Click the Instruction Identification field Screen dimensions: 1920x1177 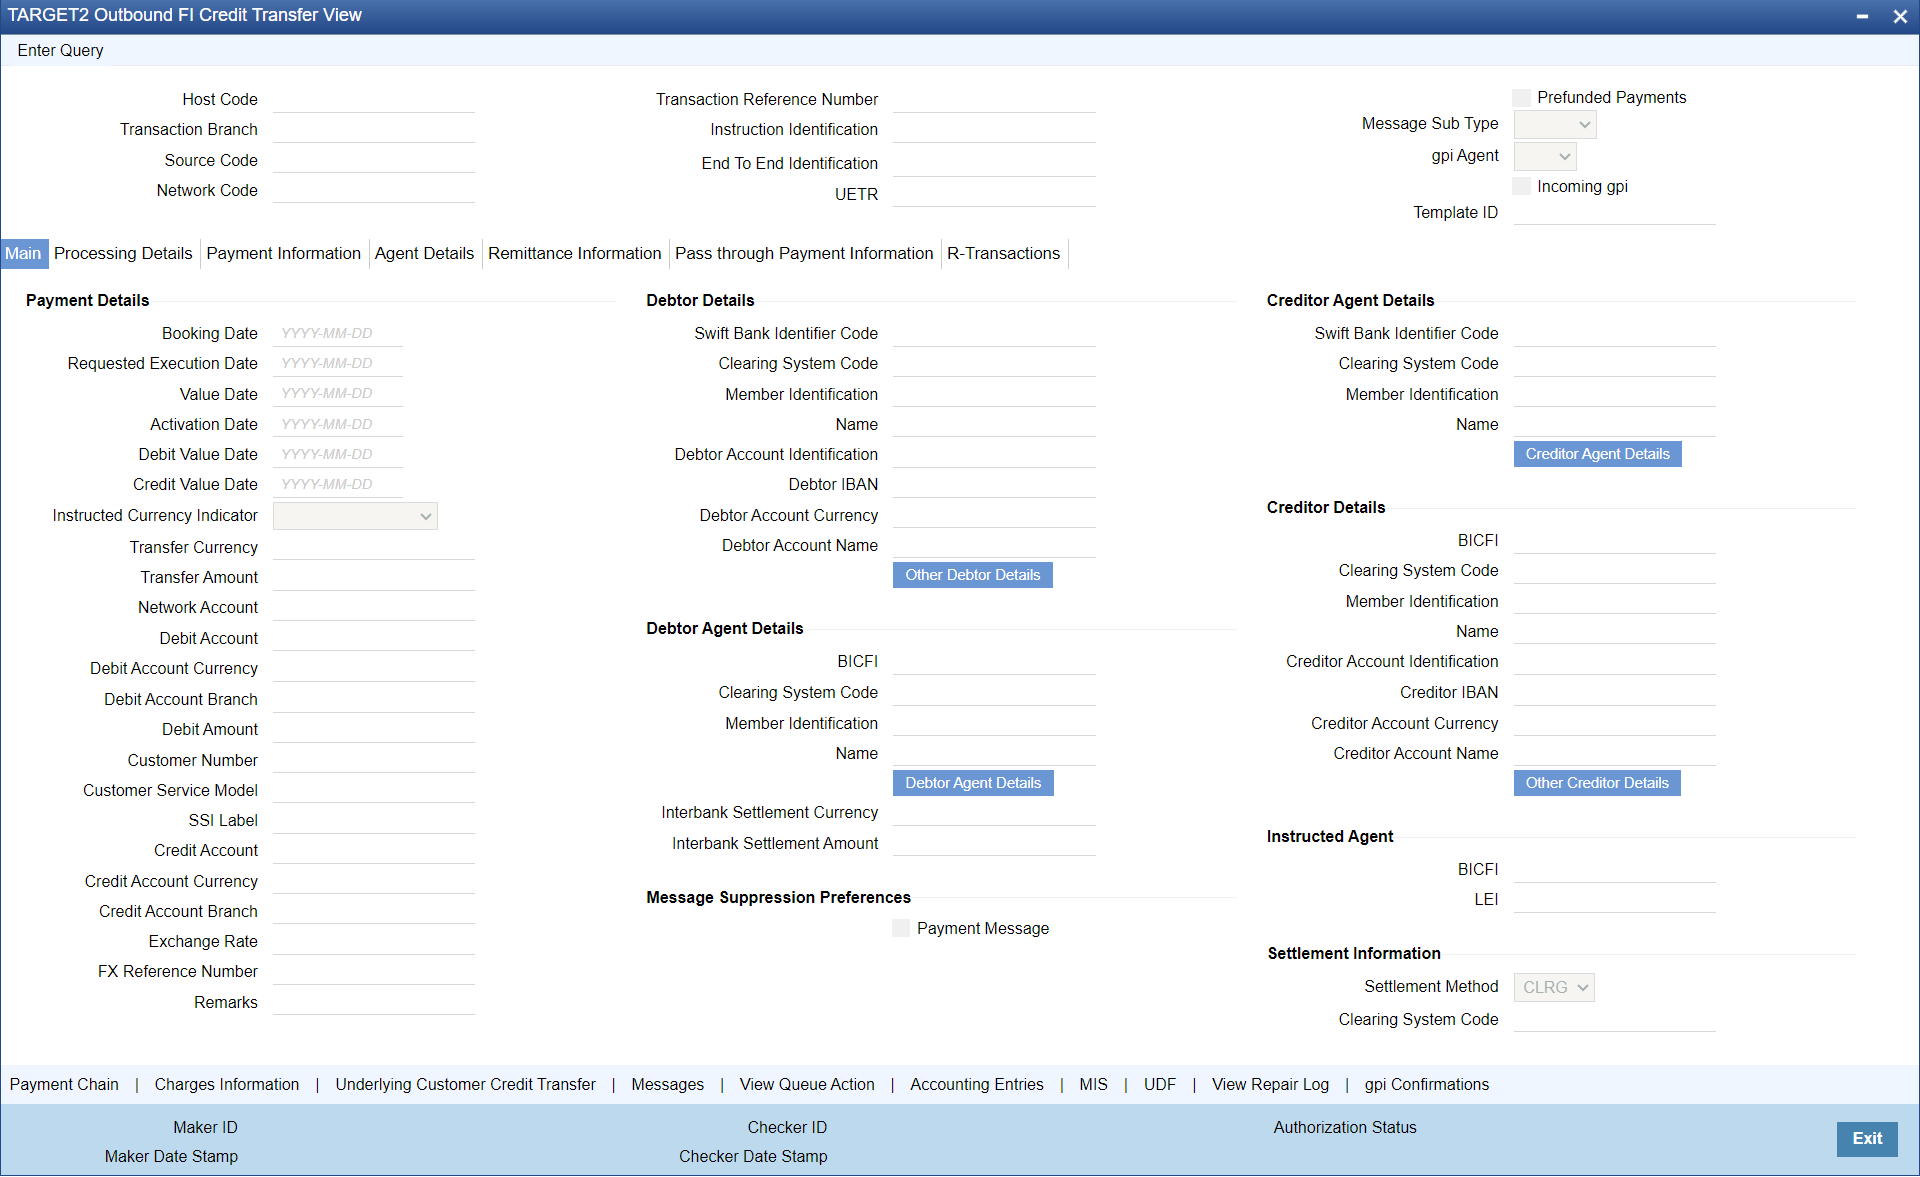click(994, 130)
